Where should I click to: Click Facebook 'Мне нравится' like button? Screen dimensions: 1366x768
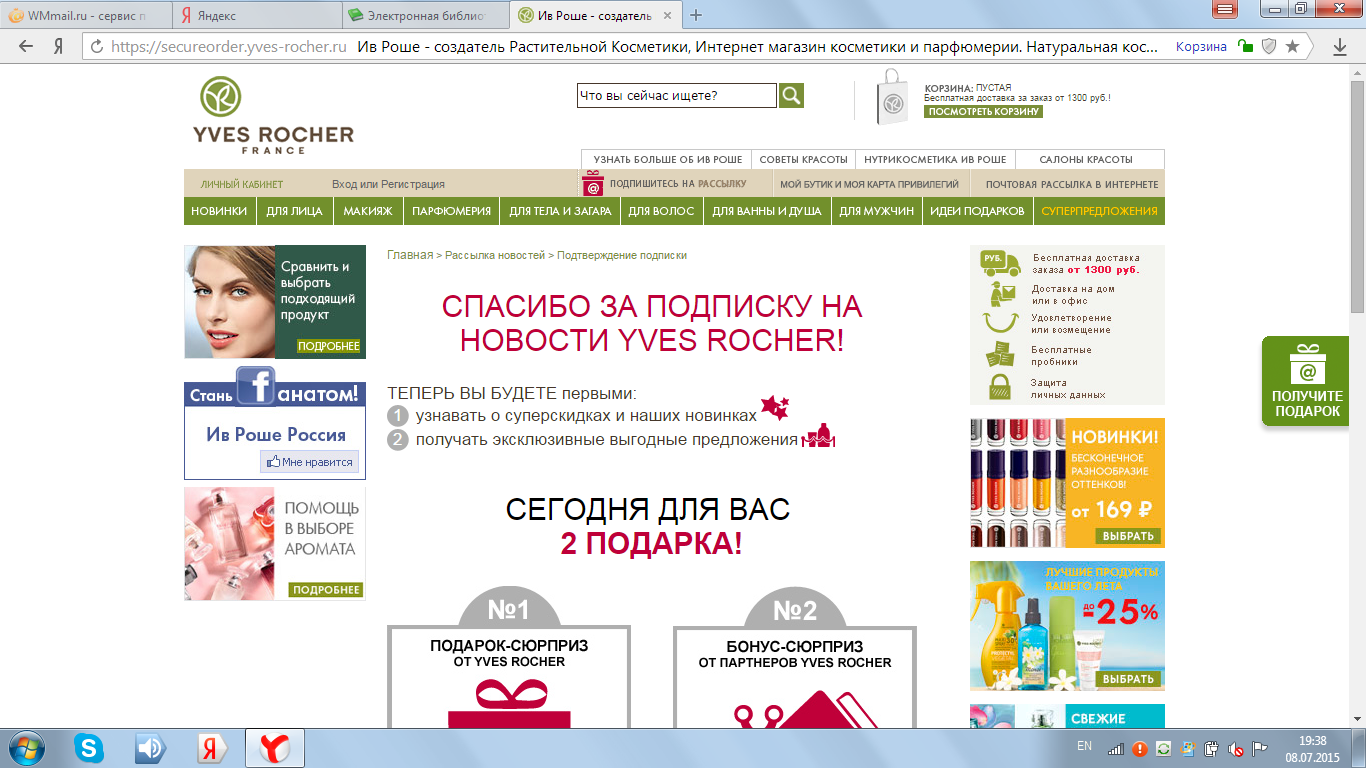point(309,462)
